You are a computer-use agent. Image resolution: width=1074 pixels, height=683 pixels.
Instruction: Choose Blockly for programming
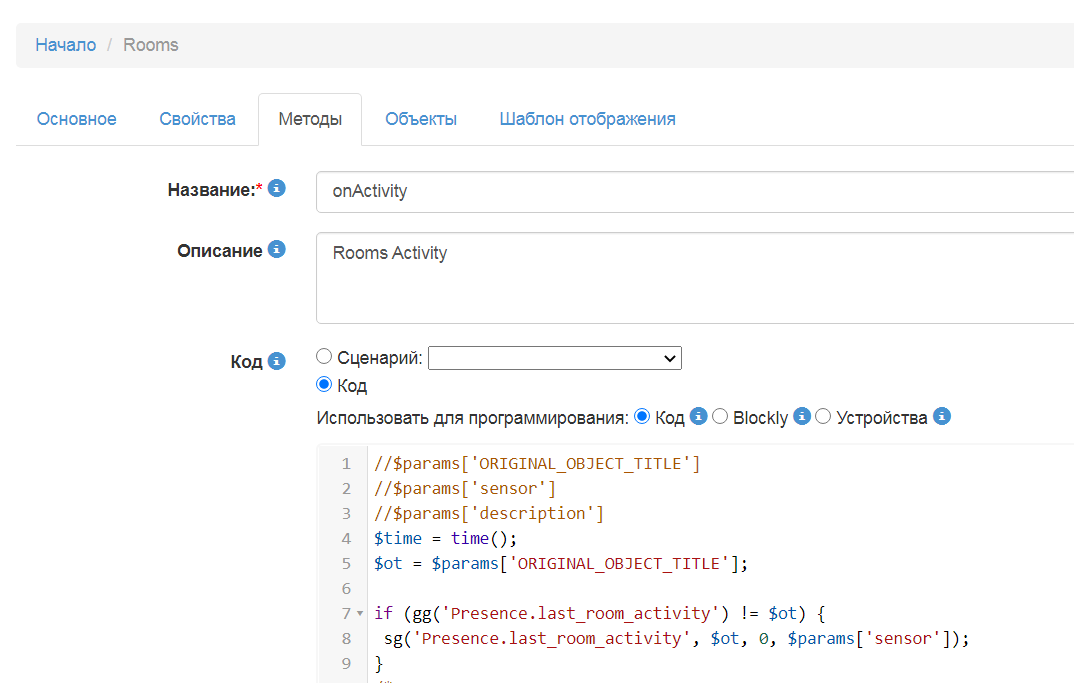pos(720,417)
